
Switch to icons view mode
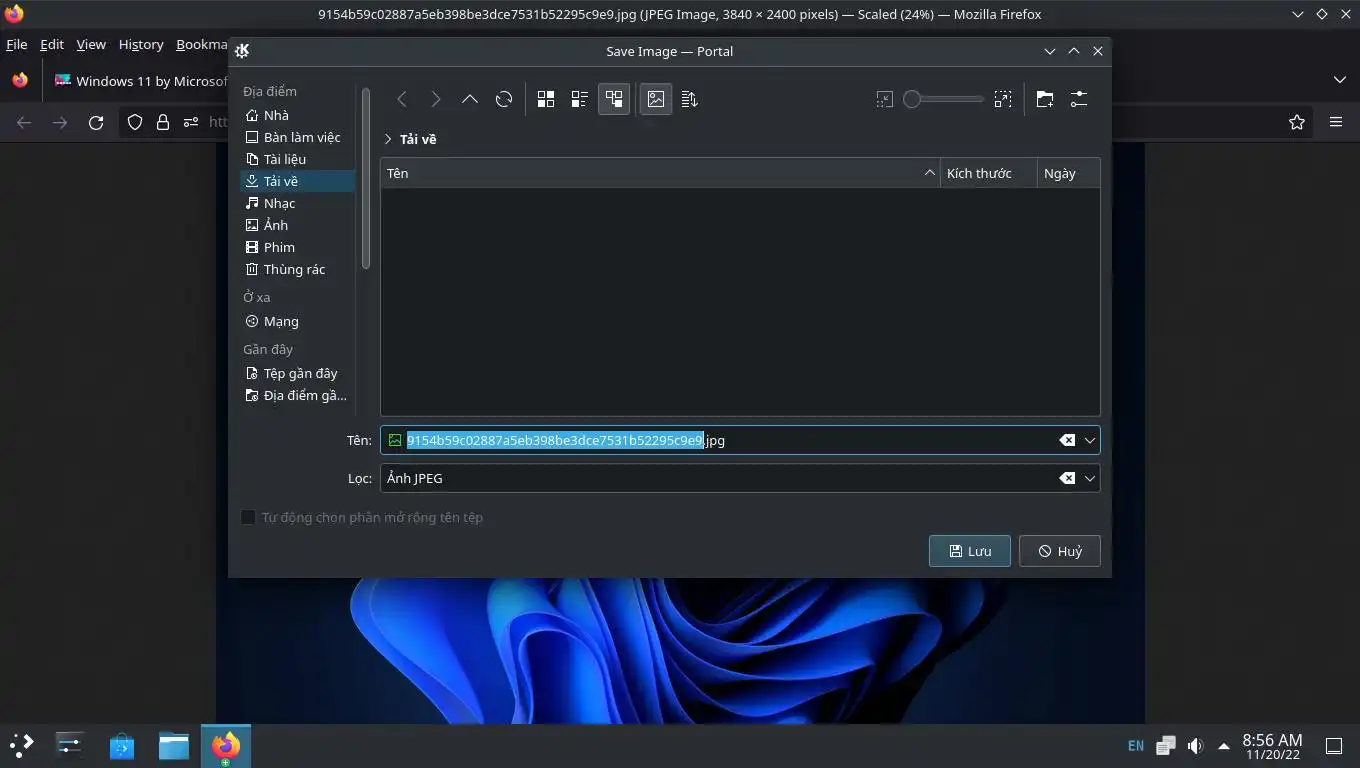click(x=546, y=99)
